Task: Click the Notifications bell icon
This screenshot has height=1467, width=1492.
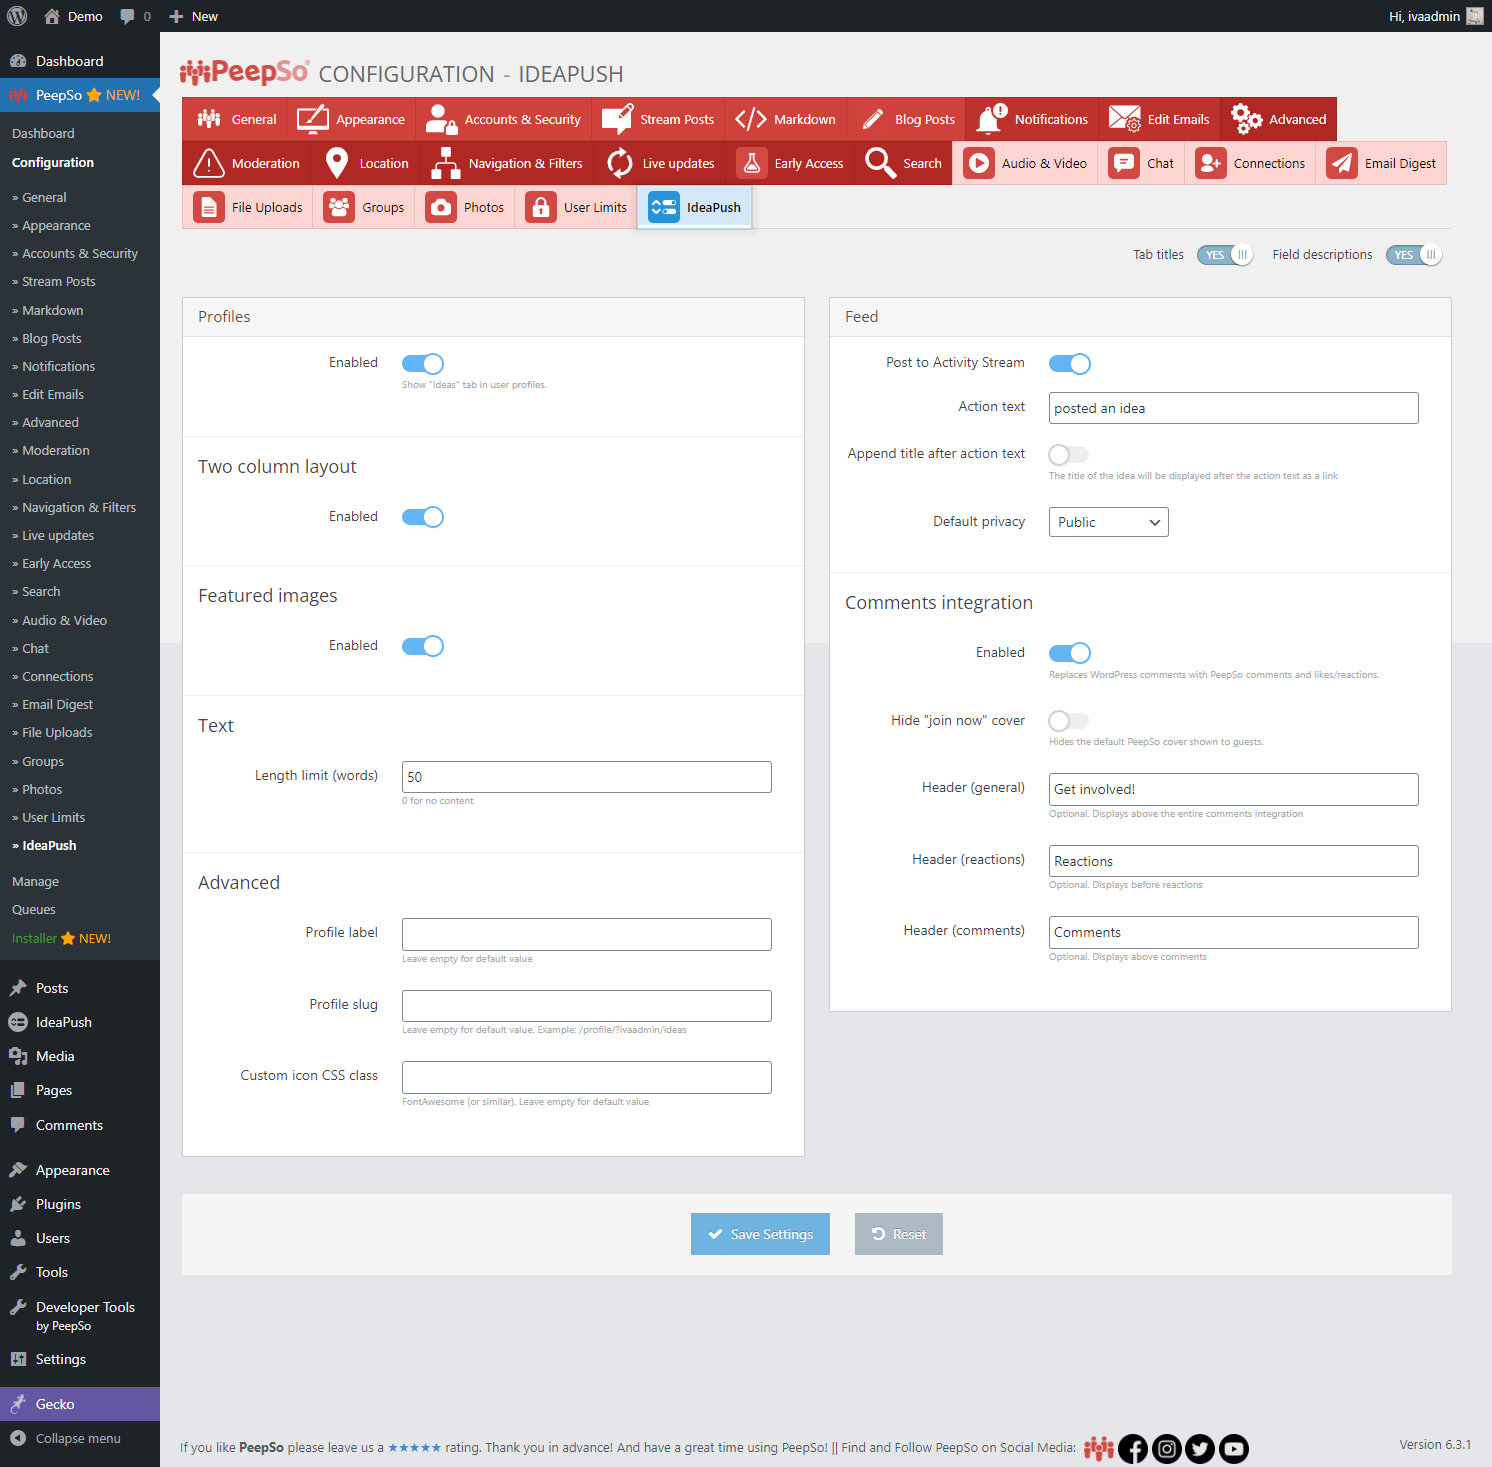Action: tap(992, 119)
